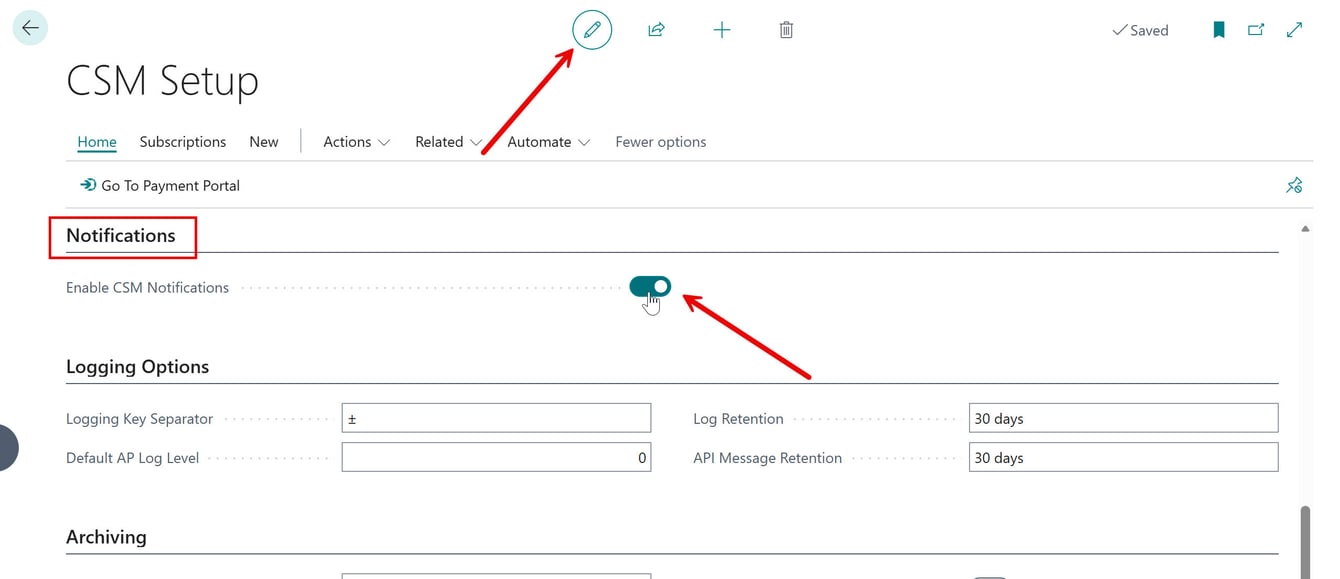
Task: Open the share icon
Action: 657,30
